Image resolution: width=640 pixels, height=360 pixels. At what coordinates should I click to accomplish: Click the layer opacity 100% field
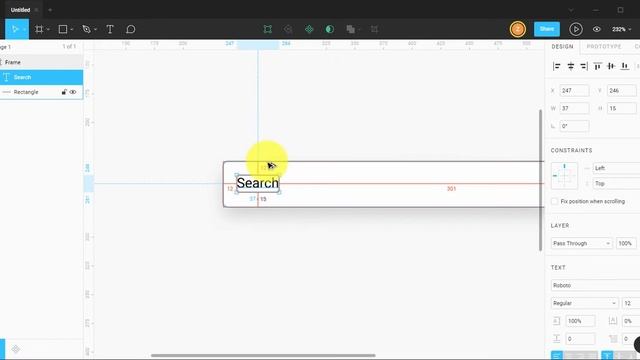[626, 243]
